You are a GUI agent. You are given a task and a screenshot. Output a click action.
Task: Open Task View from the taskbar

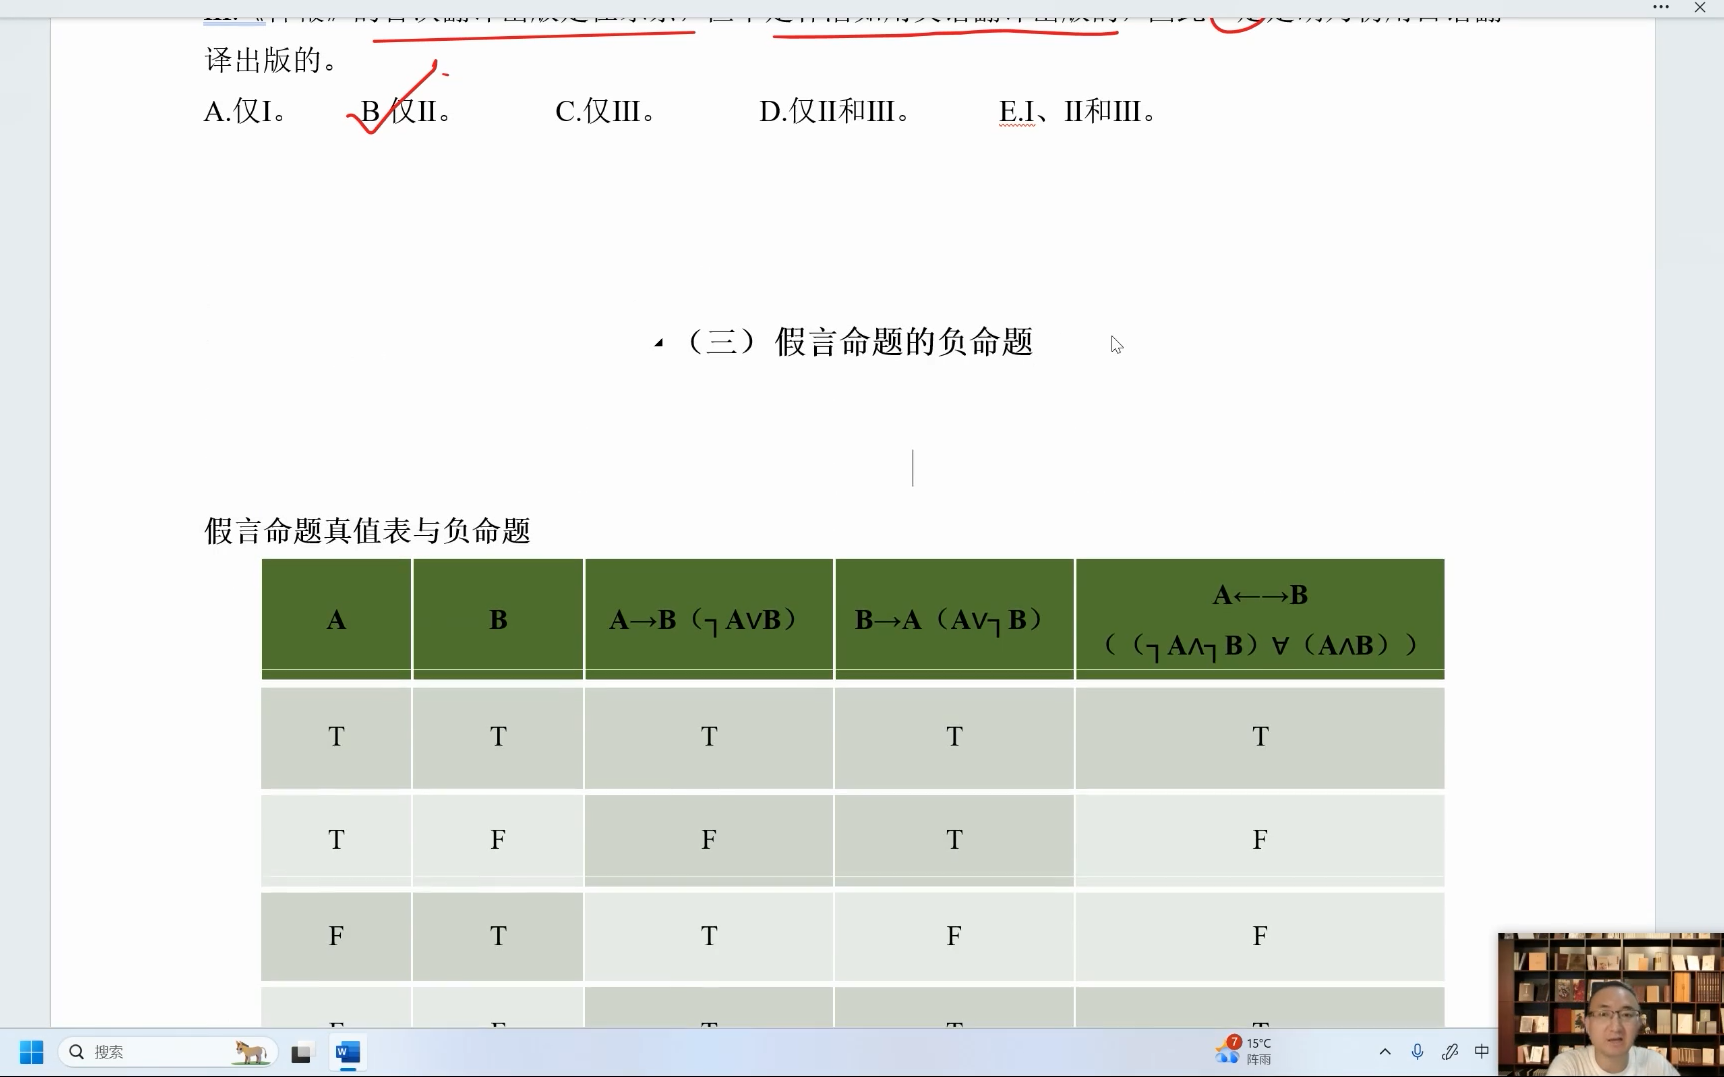pos(301,1053)
